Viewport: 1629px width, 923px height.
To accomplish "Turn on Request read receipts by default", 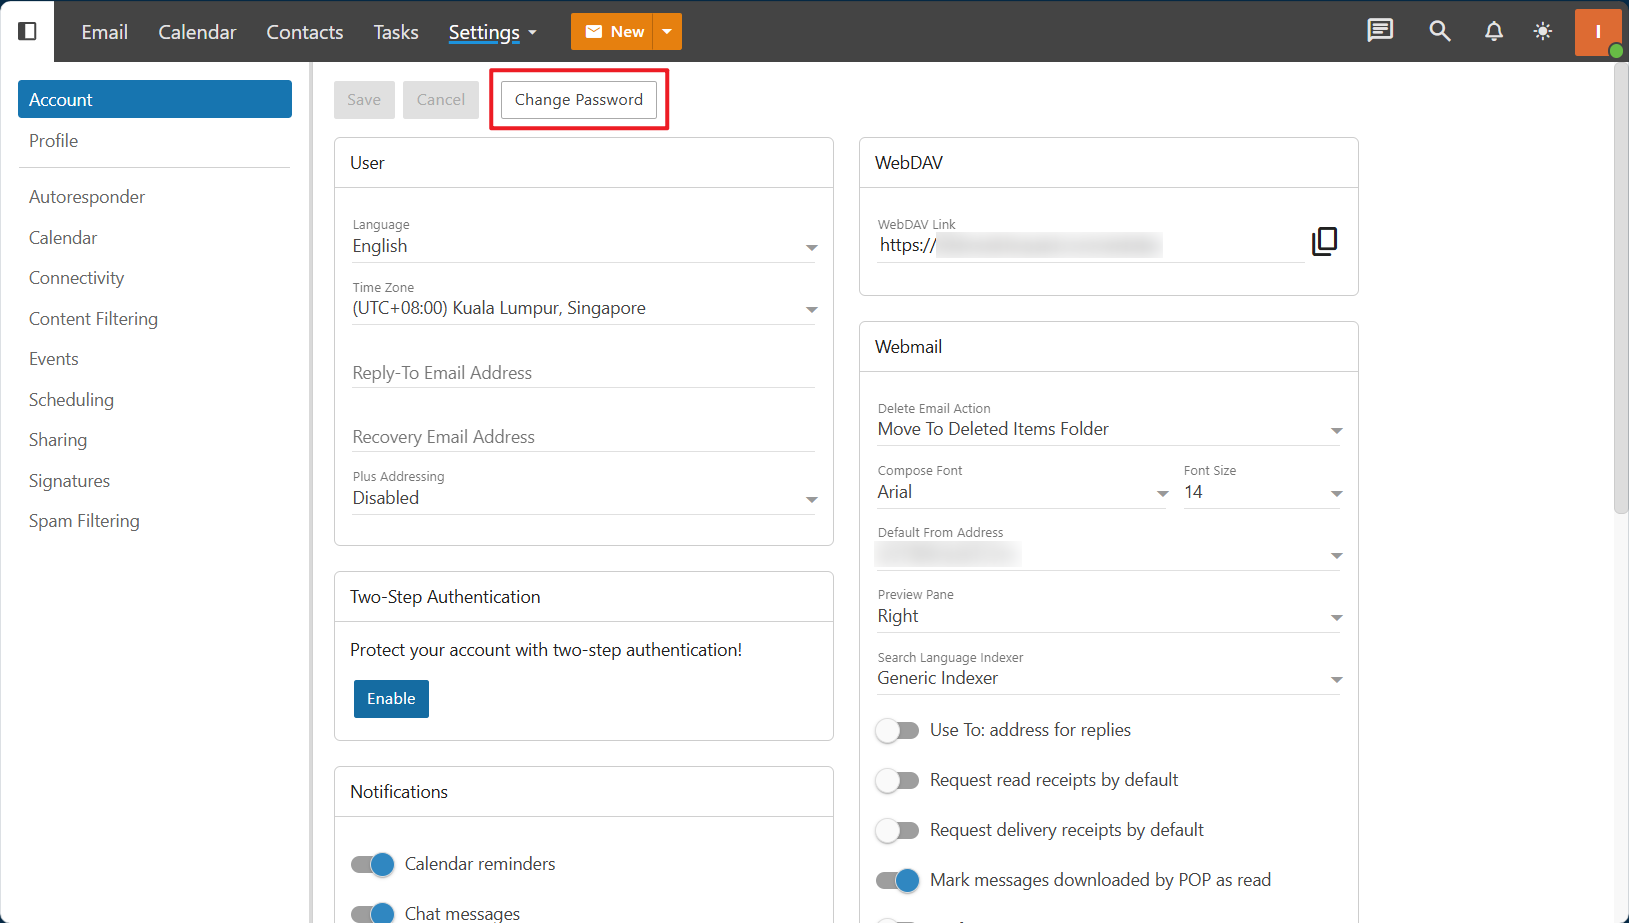I will click(897, 780).
